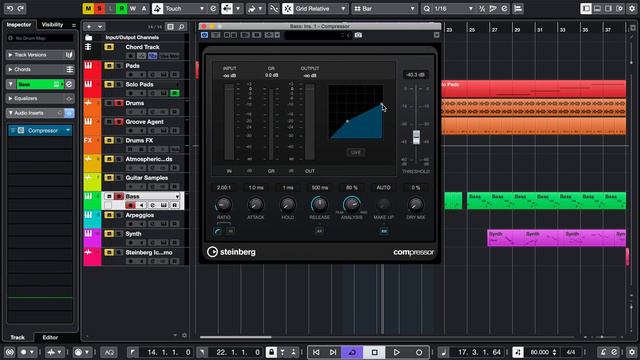Expand Chords inspector section
The image size is (640, 360).
tap(40, 69)
